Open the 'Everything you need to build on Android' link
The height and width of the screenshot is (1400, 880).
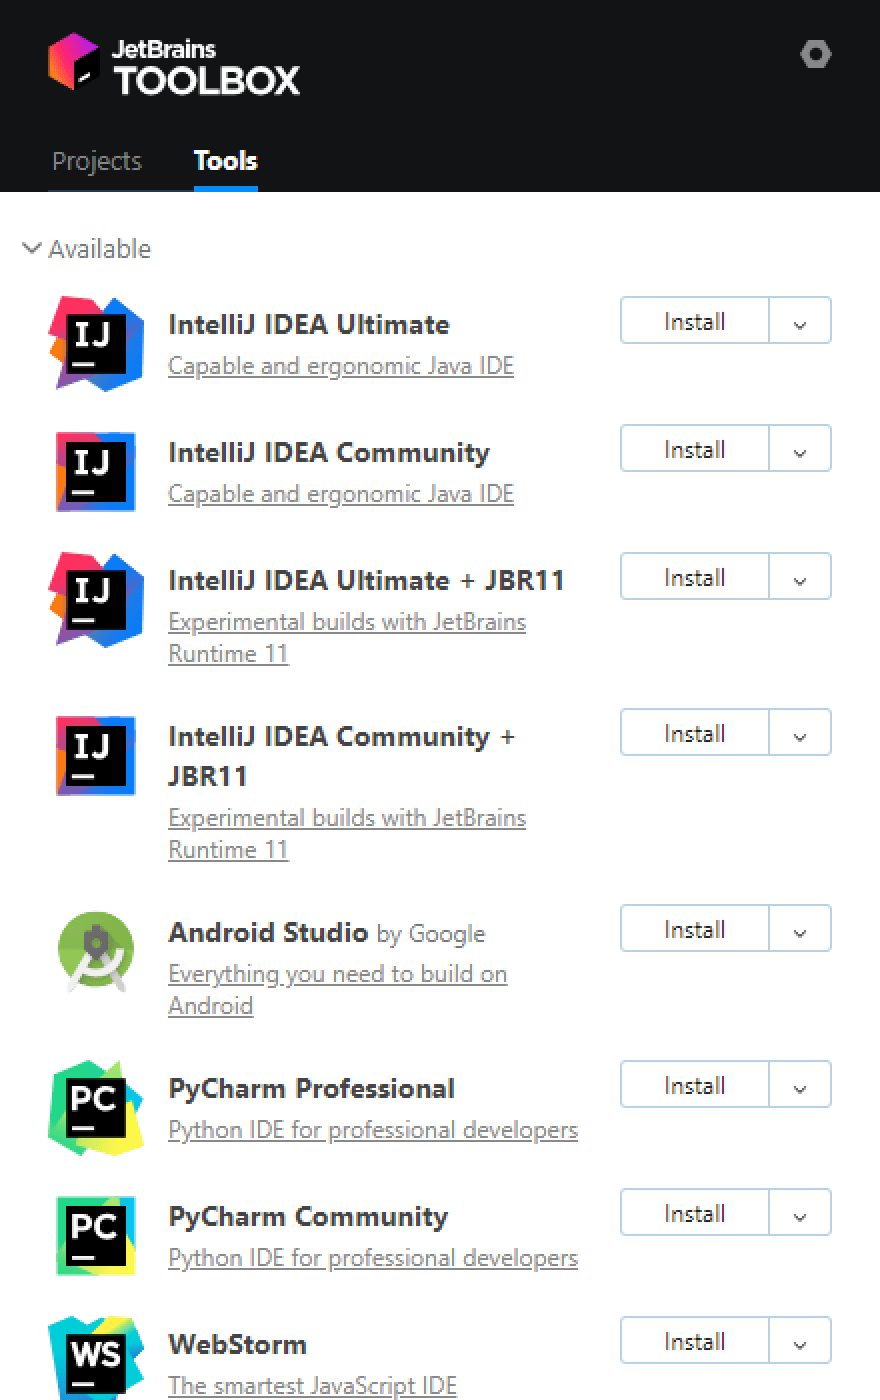click(x=337, y=990)
